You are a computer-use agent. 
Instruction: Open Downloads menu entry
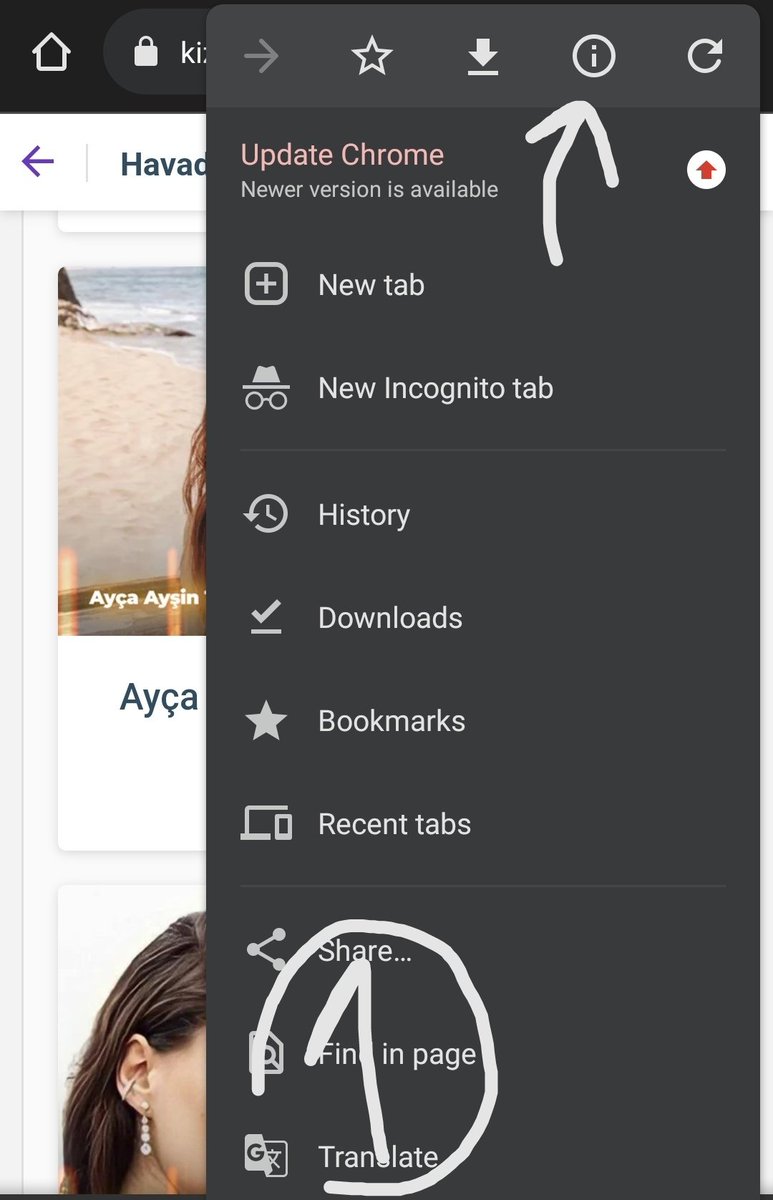pos(483,618)
